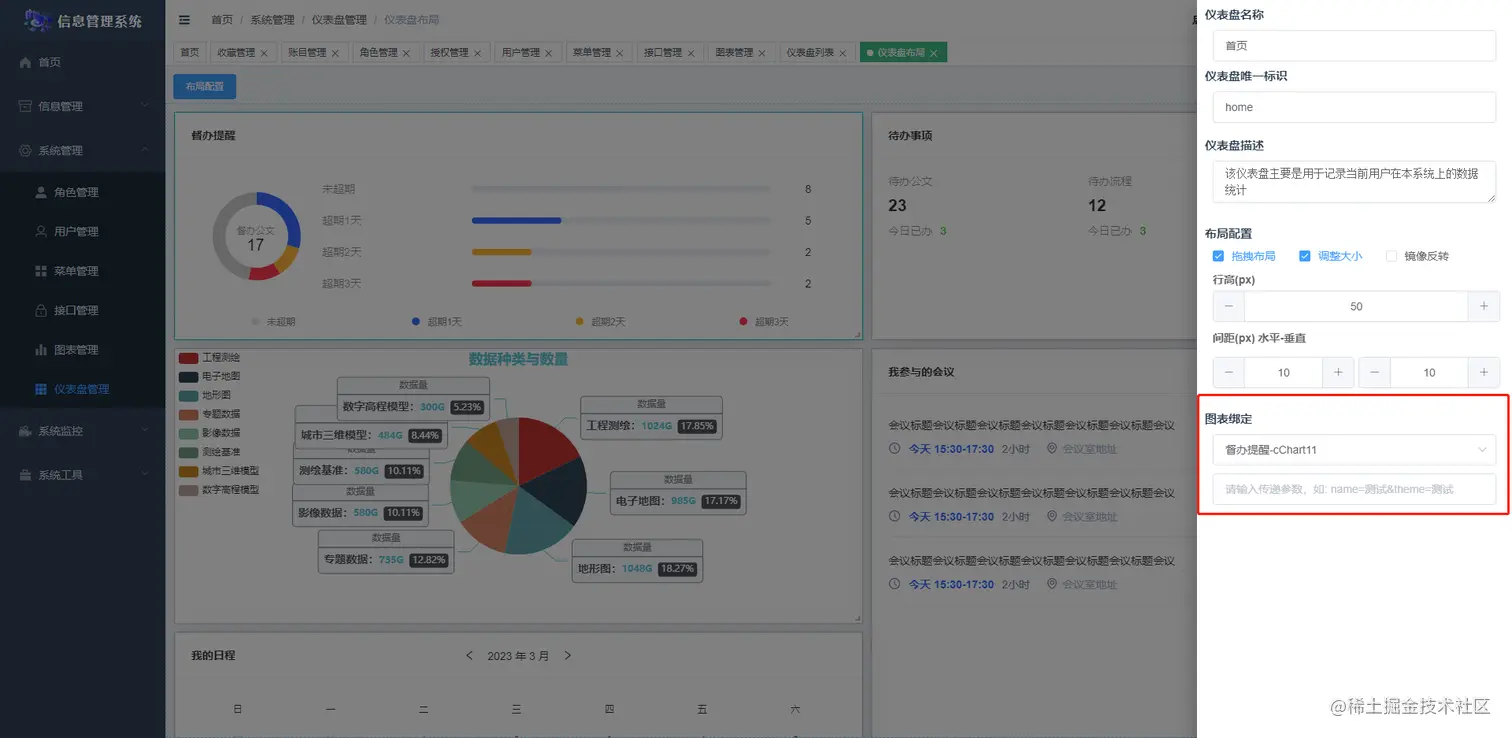
Task: Expand the 系统监控 sidebar menu
Action: tap(82, 431)
